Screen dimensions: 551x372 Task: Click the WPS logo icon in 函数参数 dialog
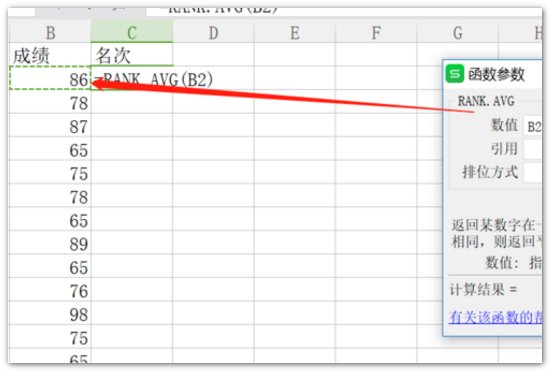pyautogui.click(x=455, y=74)
